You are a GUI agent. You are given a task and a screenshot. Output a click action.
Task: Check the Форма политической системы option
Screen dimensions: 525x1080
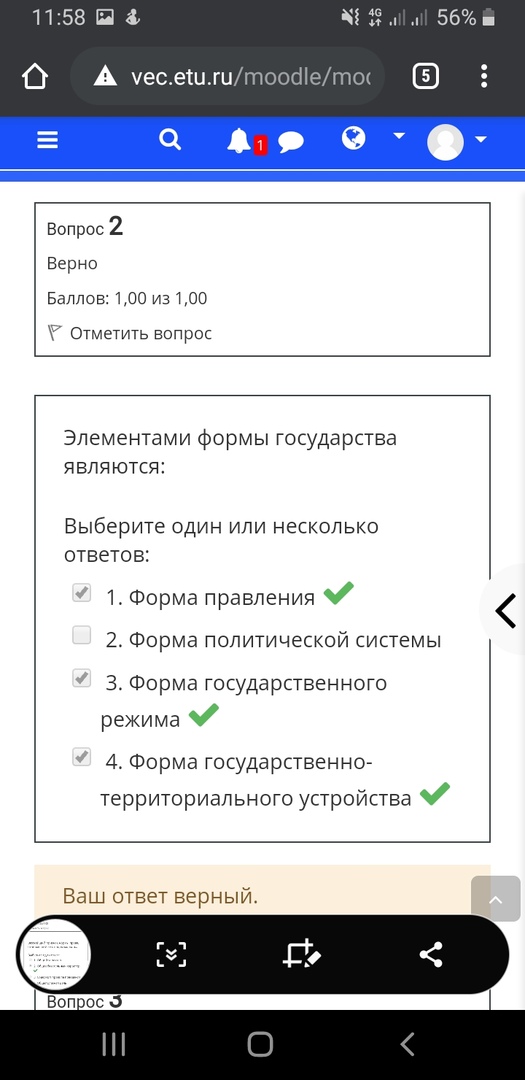tap(82, 636)
